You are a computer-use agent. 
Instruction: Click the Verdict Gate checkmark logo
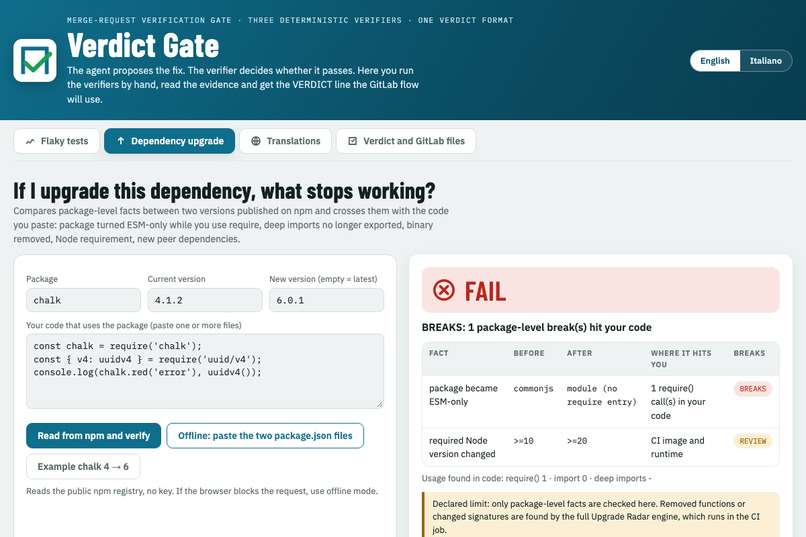(35, 60)
